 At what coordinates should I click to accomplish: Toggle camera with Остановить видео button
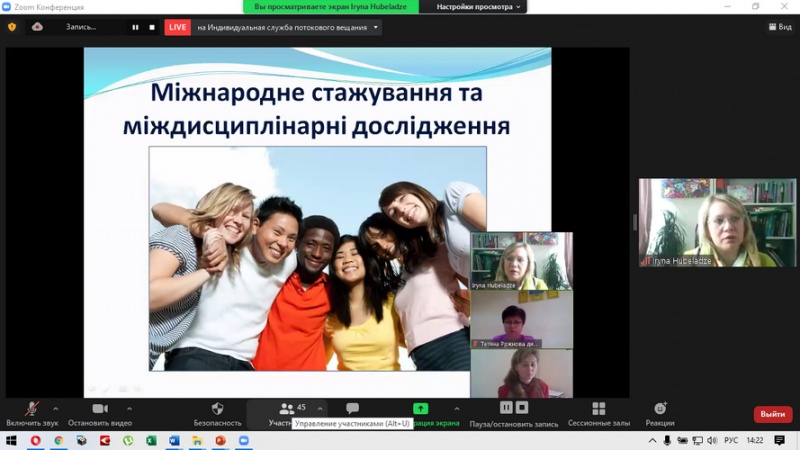point(100,409)
